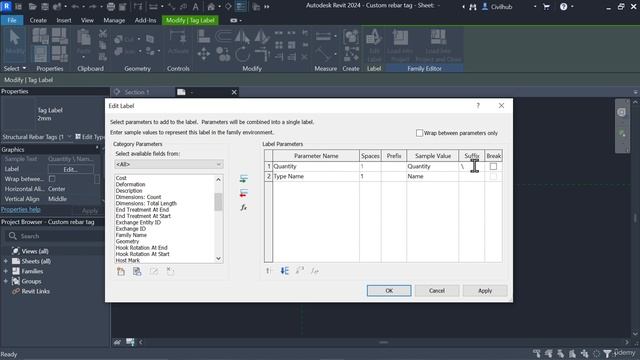The image size is (640, 360).
Task: Click the second icon below the category parameters list
Action: pyautogui.click(x=137, y=271)
